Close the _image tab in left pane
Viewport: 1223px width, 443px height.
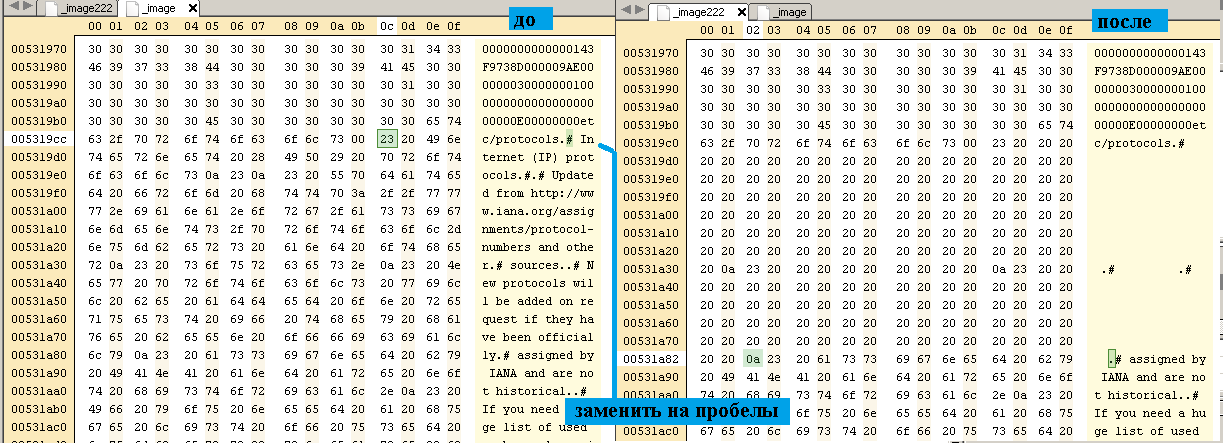pos(193,9)
